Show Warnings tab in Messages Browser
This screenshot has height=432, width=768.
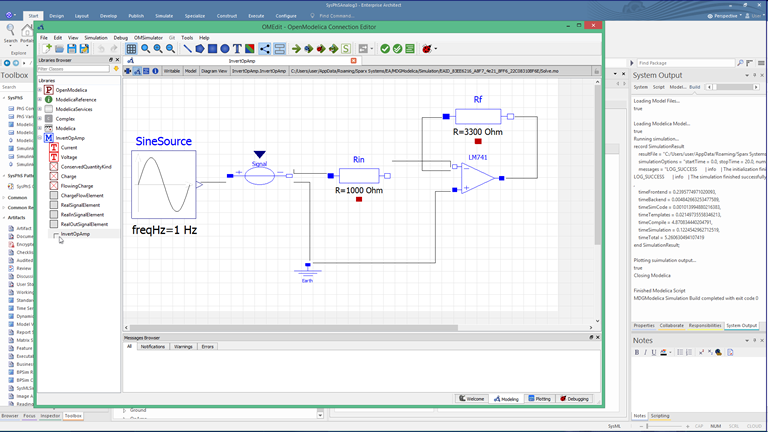pos(183,346)
